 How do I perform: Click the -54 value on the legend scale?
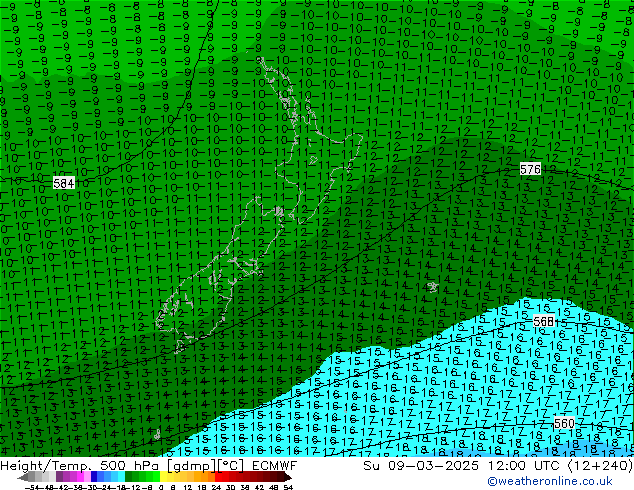(x=32, y=487)
